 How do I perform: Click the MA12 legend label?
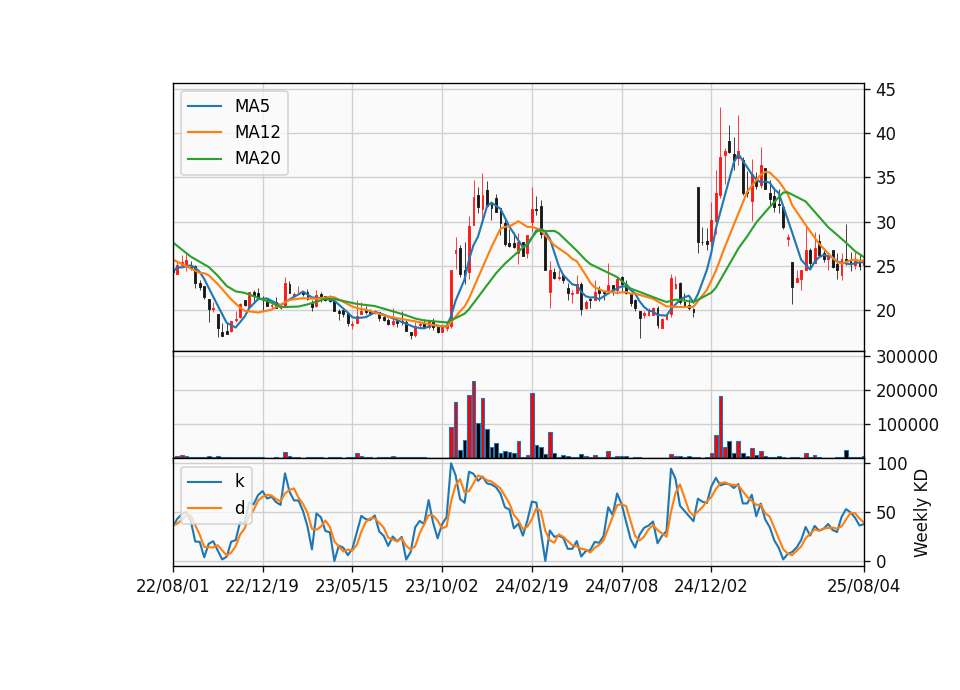click(x=257, y=132)
